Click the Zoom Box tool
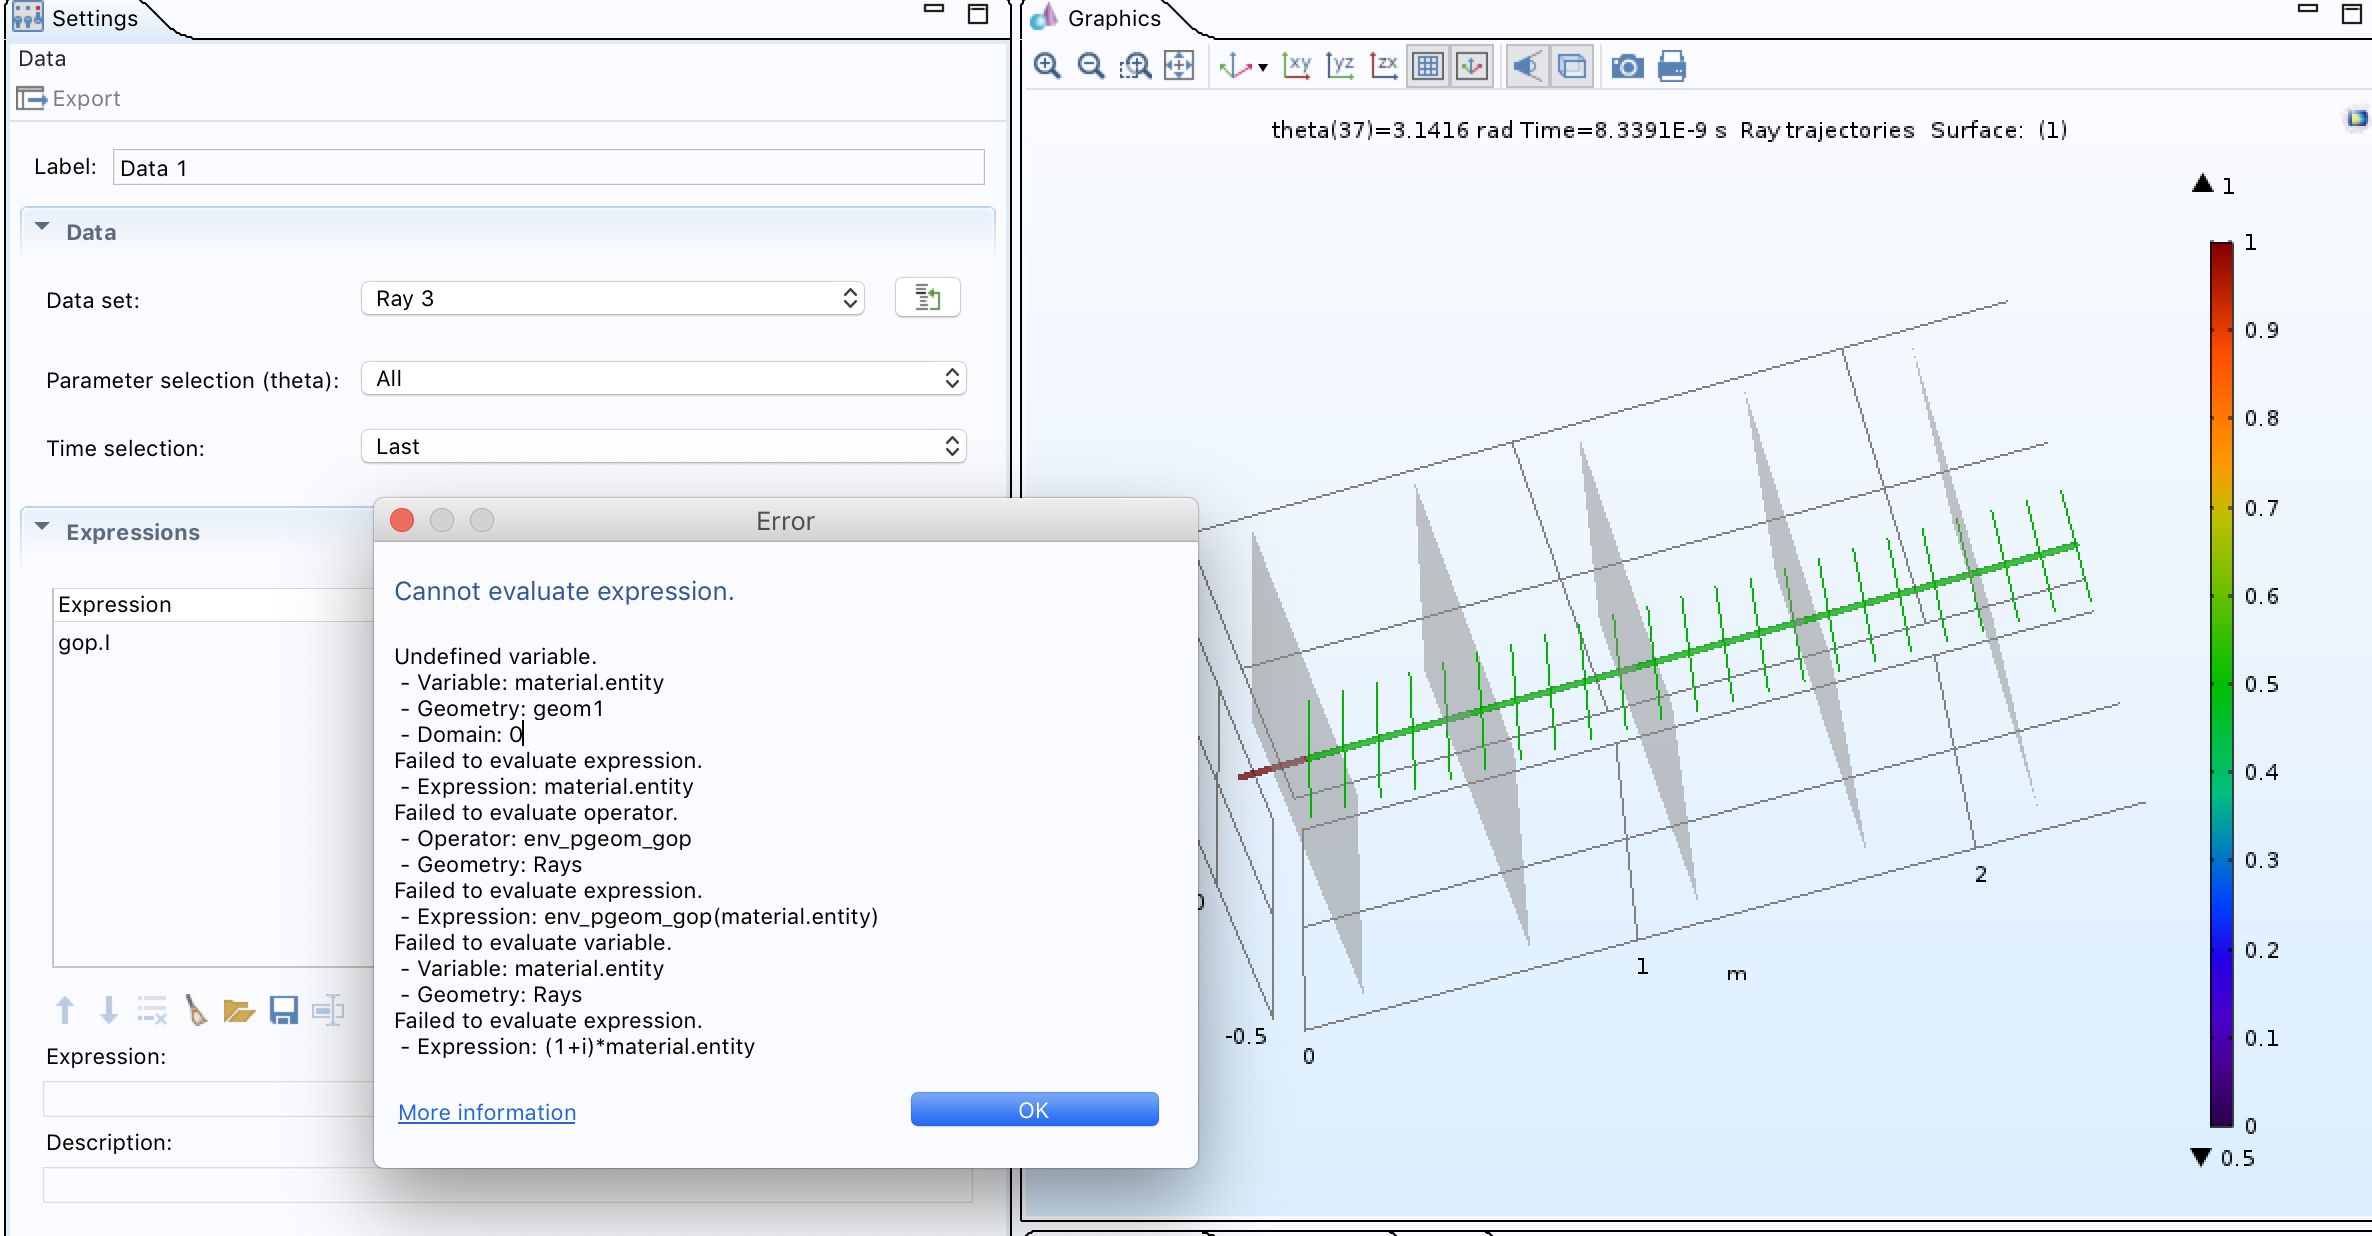This screenshot has height=1236, width=2372. click(1135, 66)
